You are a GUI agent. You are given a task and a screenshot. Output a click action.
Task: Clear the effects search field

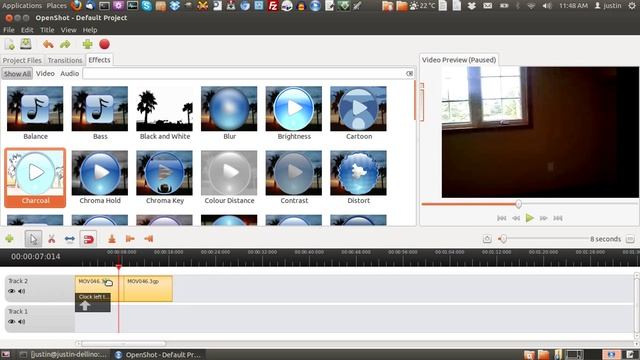click(x=409, y=73)
